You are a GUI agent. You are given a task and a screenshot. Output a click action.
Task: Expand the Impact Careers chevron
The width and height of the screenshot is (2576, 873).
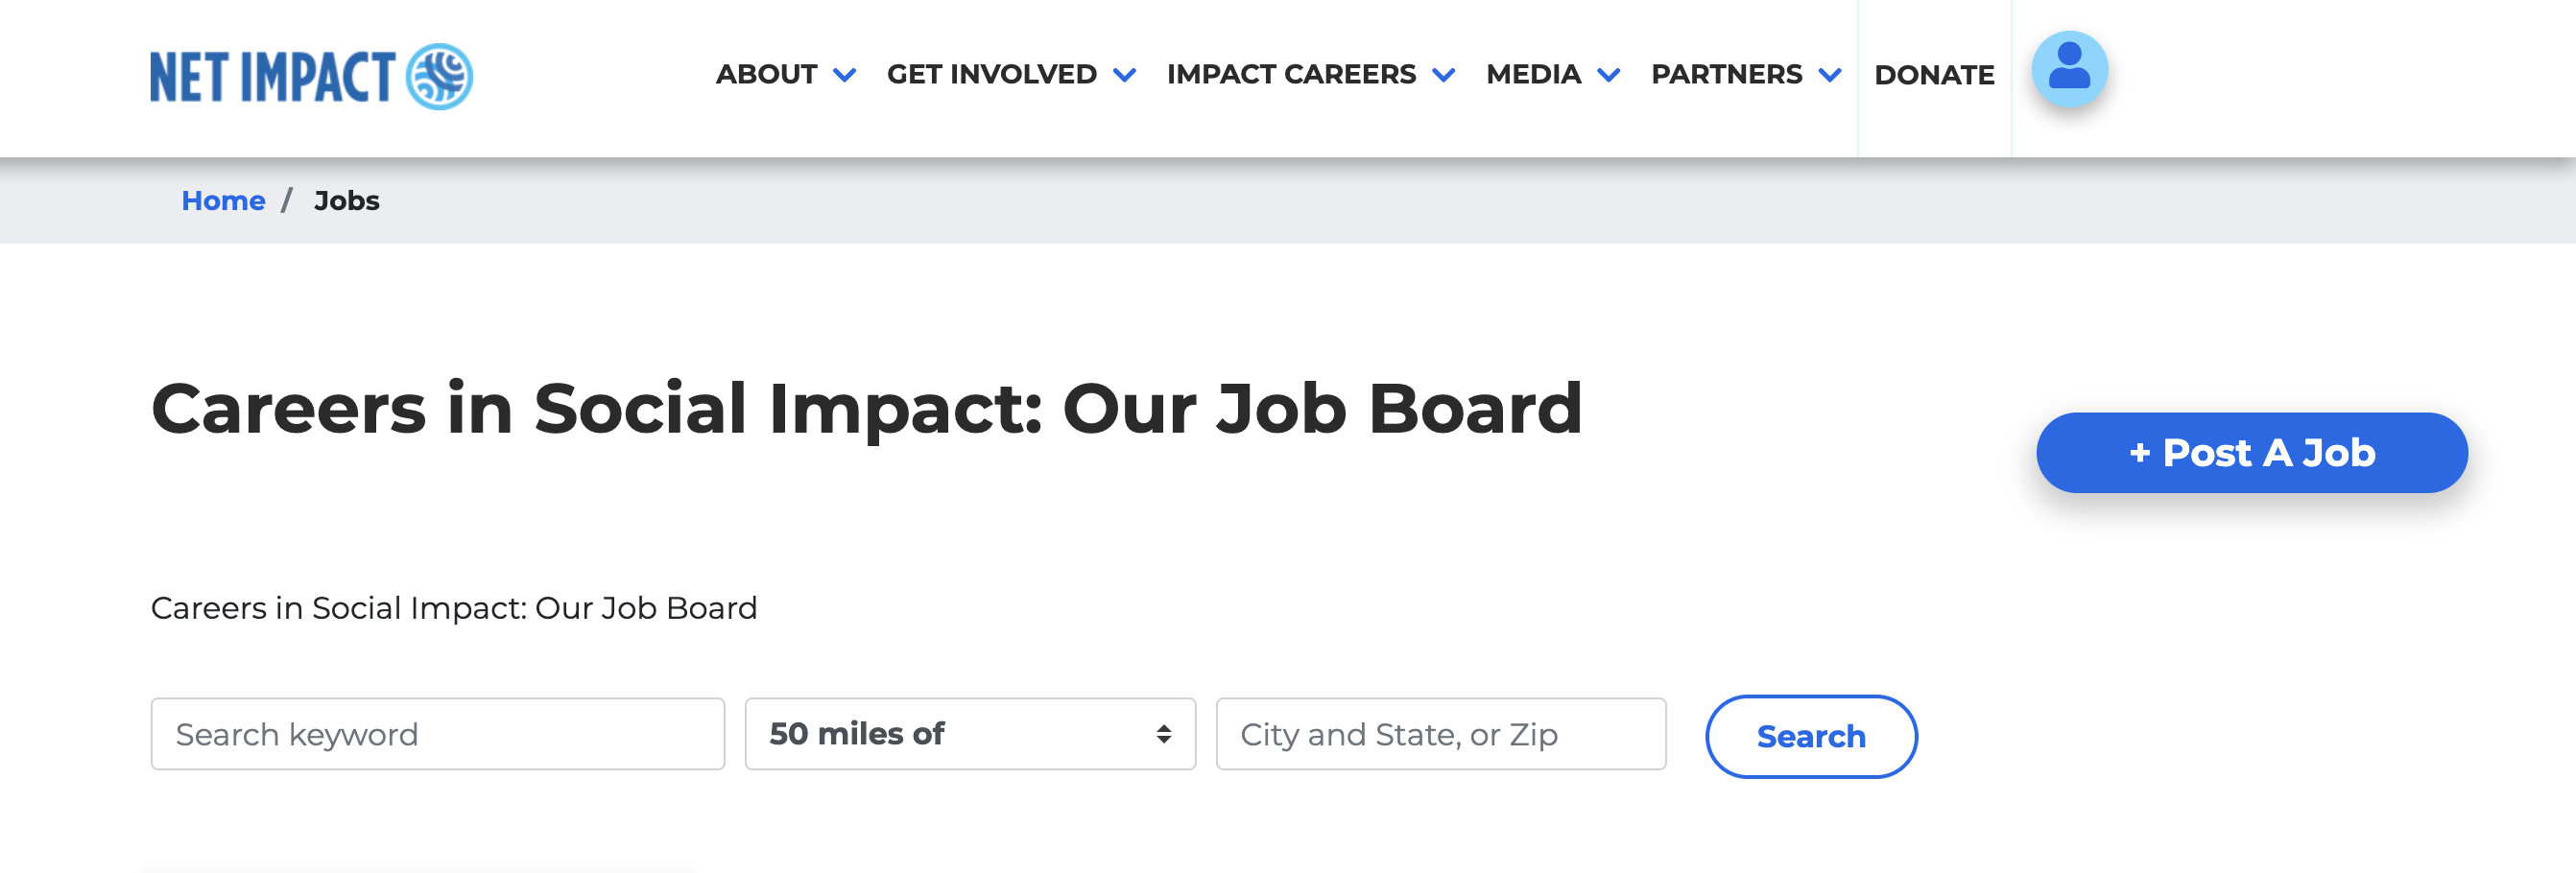[1443, 76]
